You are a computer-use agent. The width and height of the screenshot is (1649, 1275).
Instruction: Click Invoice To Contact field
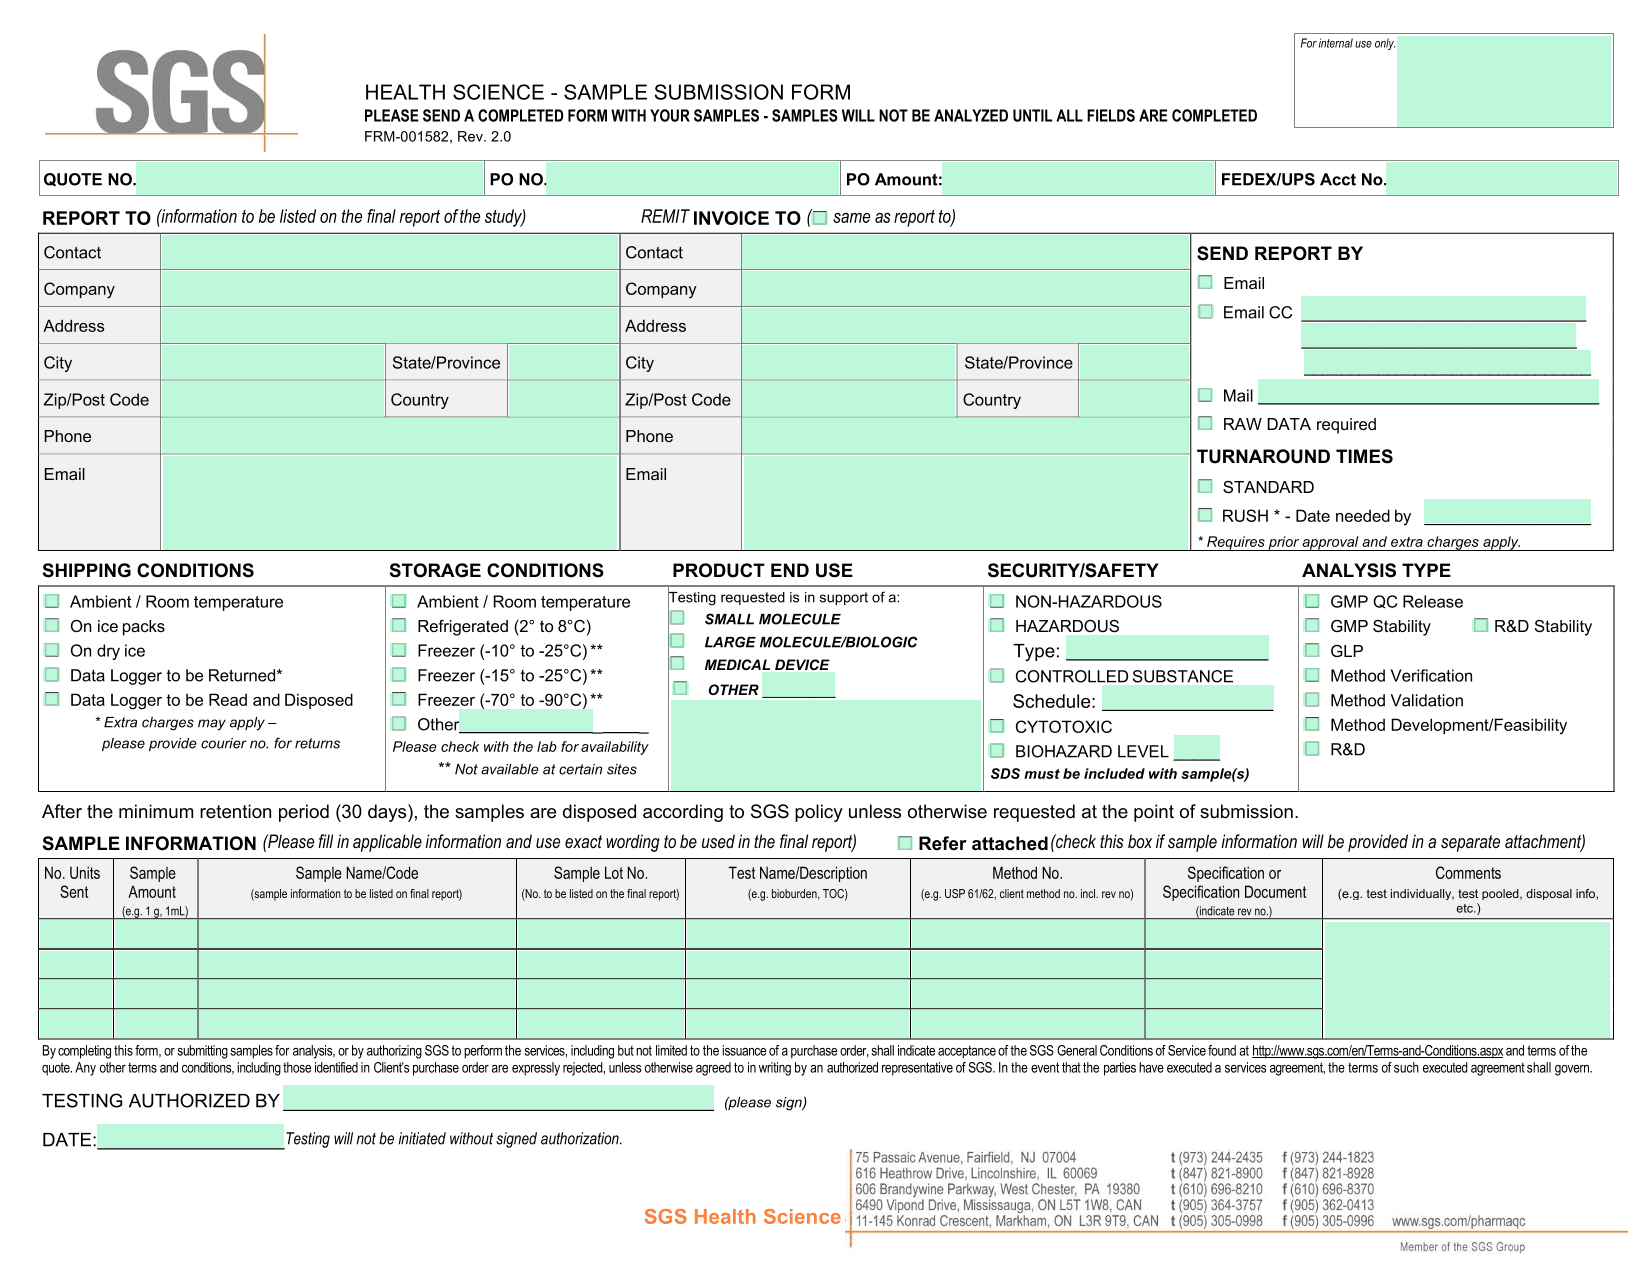coord(965,252)
